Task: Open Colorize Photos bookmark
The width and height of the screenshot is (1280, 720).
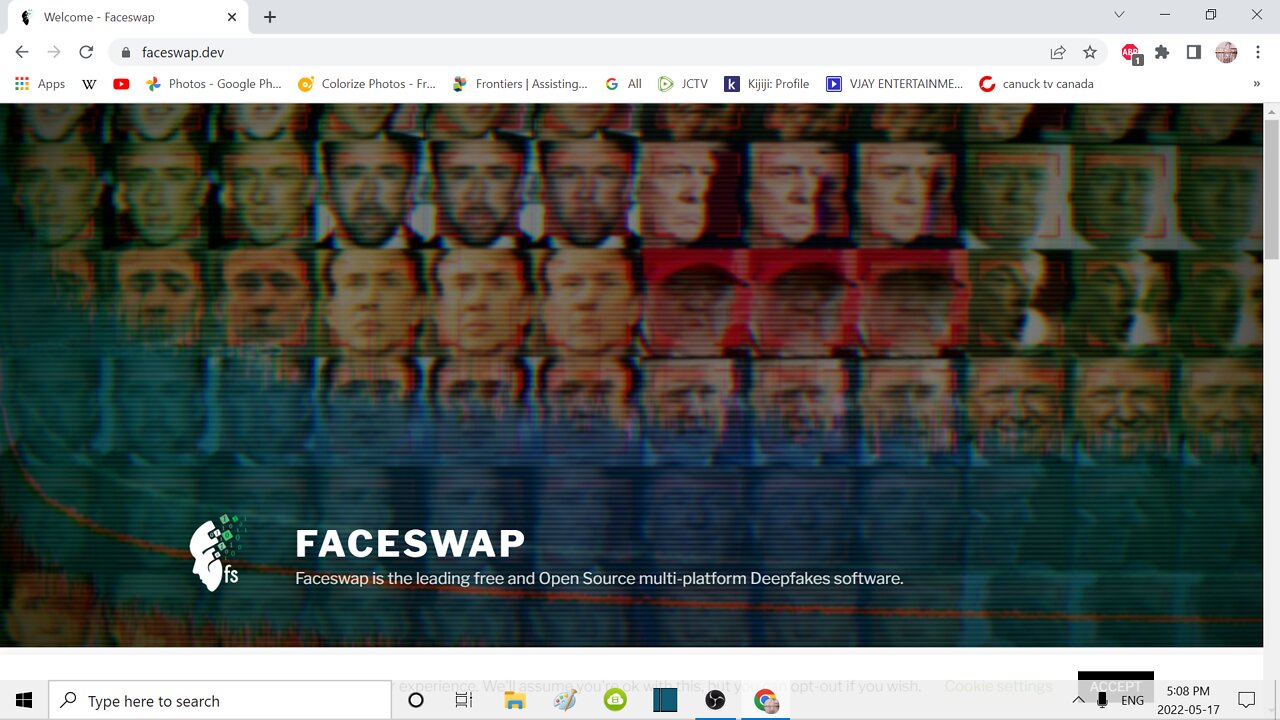Action: (367, 84)
